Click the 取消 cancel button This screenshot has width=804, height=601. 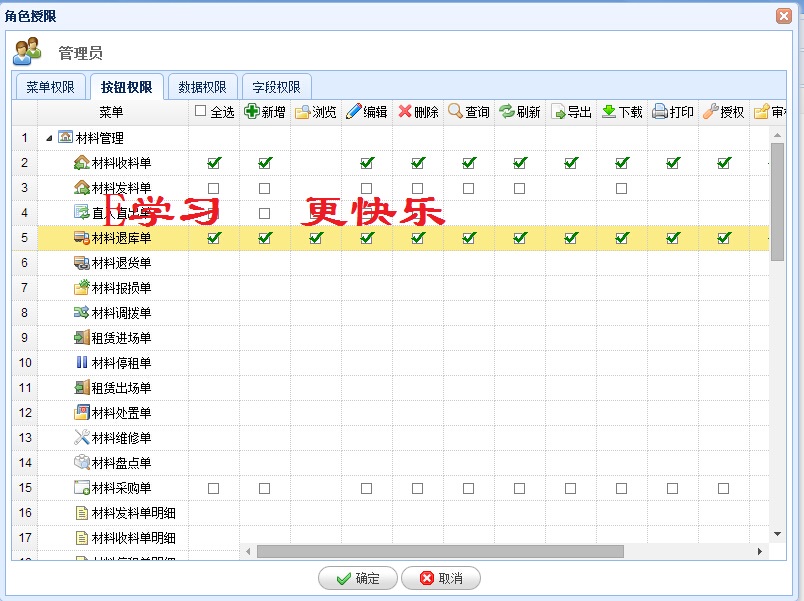coord(440,578)
